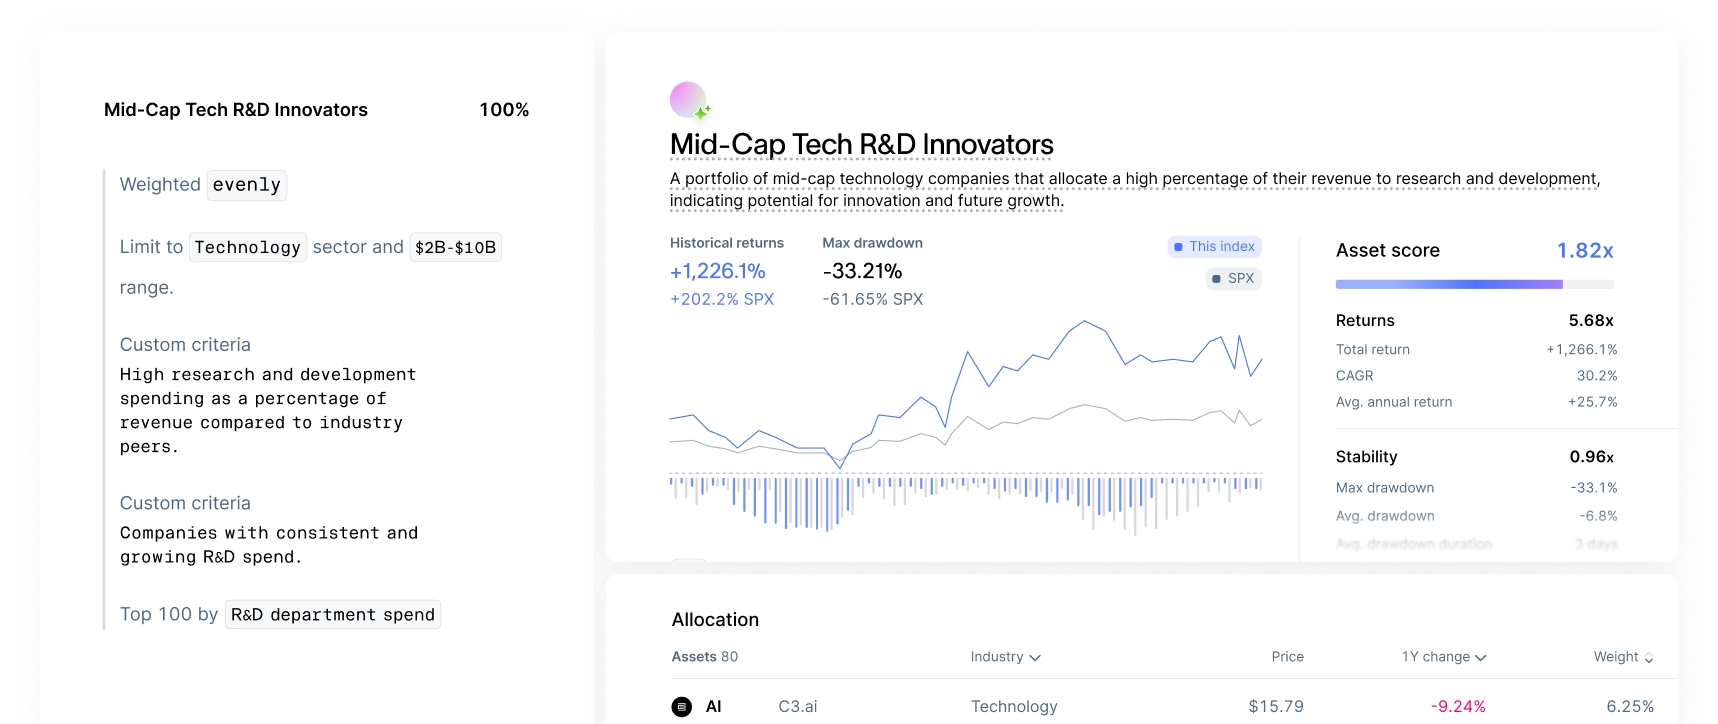
Task: Edit the Mid-Cap Tech R&D Innovators title
Action: (861, 145)
